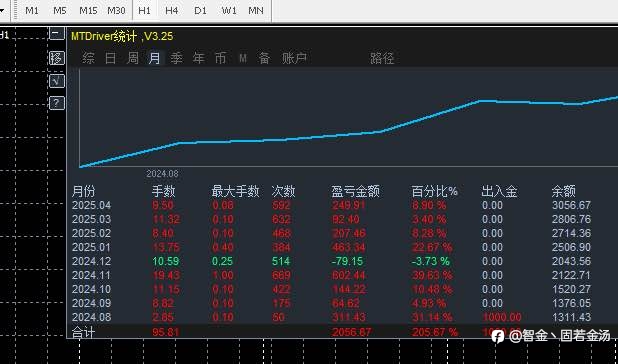Screen dimensions: 618x364
Task: Select the 2025.02 month row label
Action: coord(91,233)
